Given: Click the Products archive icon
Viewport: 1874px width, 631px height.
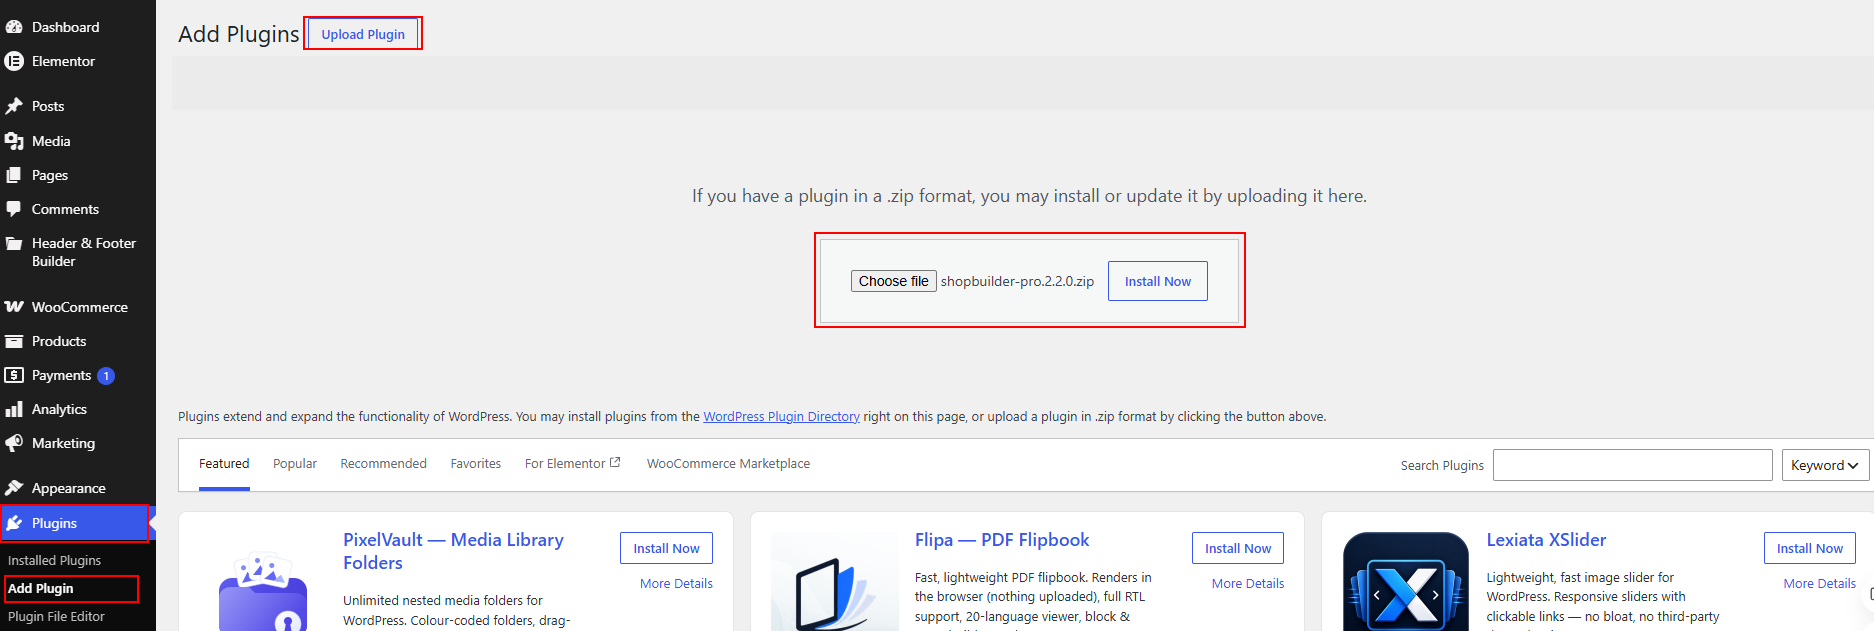Looking at the screenshot, I should 14,341.
